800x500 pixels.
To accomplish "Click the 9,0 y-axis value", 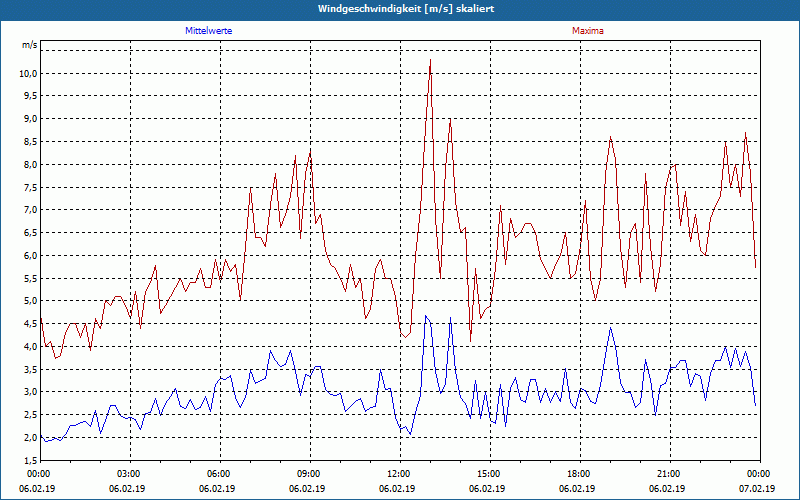I will click(31, 118).
